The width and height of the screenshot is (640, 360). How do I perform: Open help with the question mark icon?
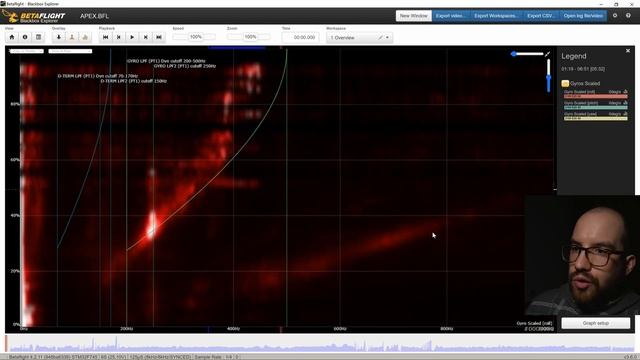pos(628,16)
